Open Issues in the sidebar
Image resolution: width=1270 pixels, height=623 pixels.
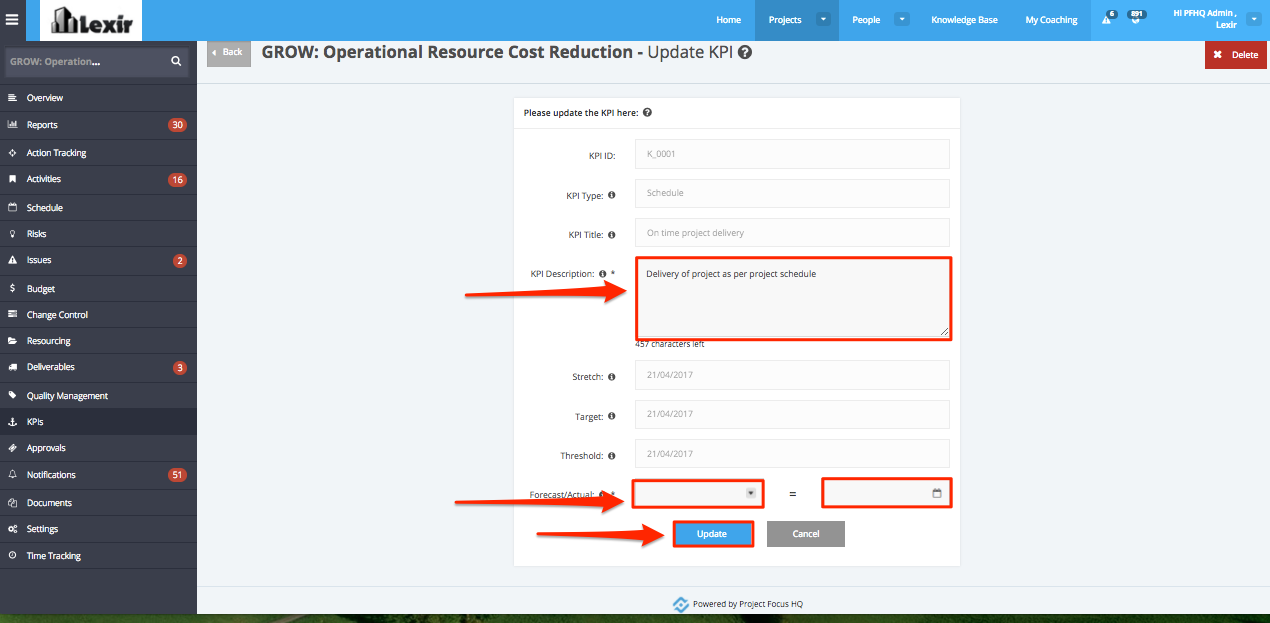click(98, 260)
